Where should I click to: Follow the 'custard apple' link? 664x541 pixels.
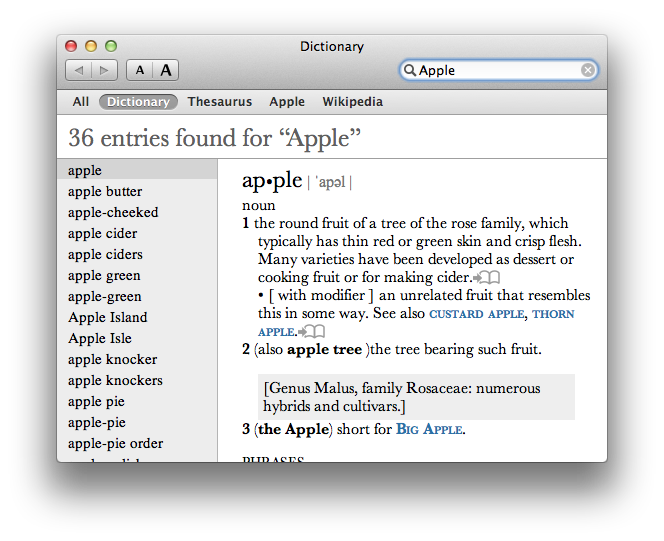click(x=477, y=314)
